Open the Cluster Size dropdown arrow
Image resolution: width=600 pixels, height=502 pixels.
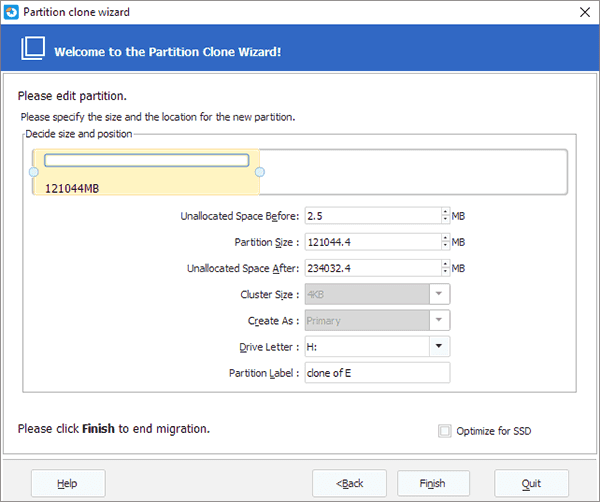coord(439,294)
